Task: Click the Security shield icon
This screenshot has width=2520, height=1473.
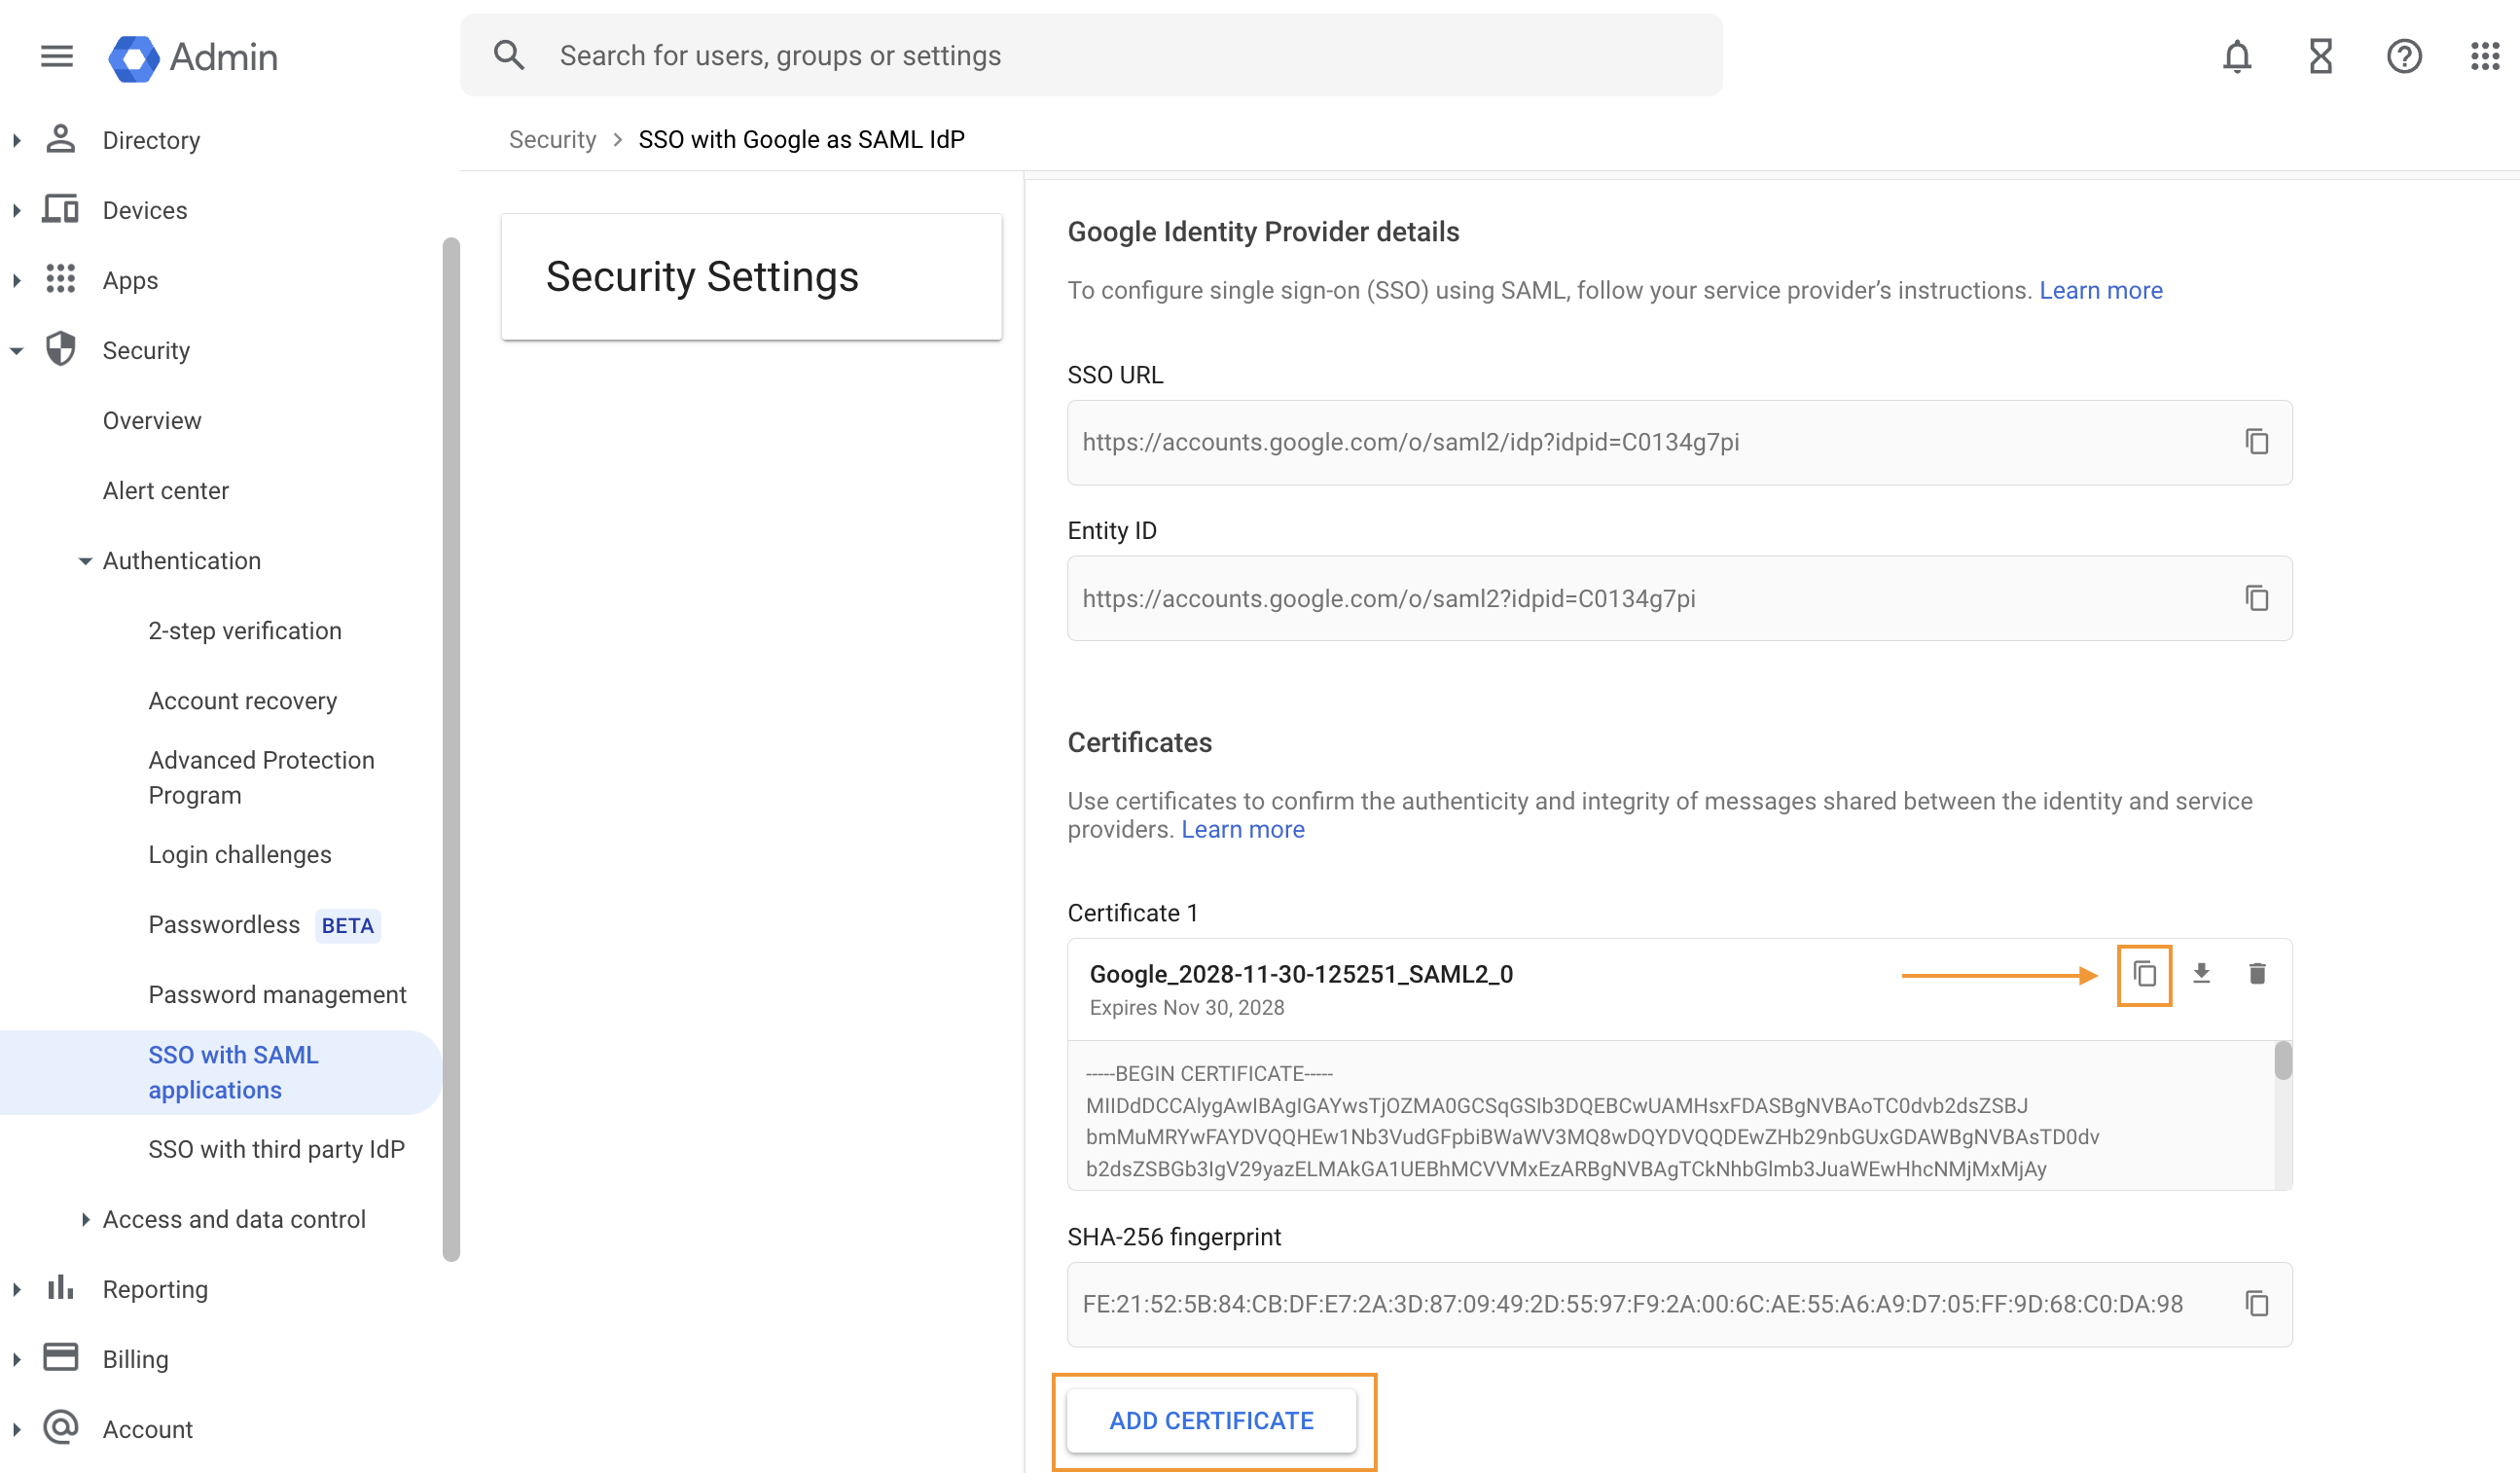Action: [x=61, y=349]
